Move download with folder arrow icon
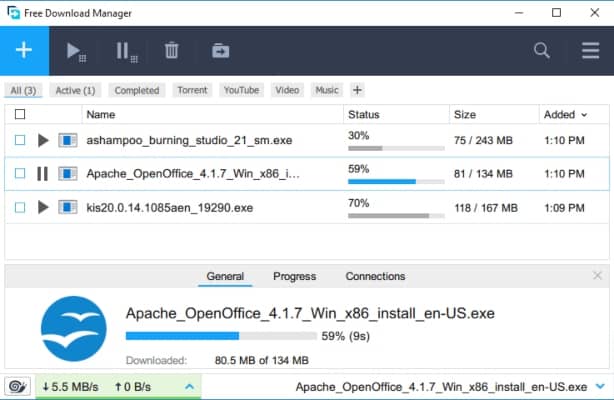 220,51
